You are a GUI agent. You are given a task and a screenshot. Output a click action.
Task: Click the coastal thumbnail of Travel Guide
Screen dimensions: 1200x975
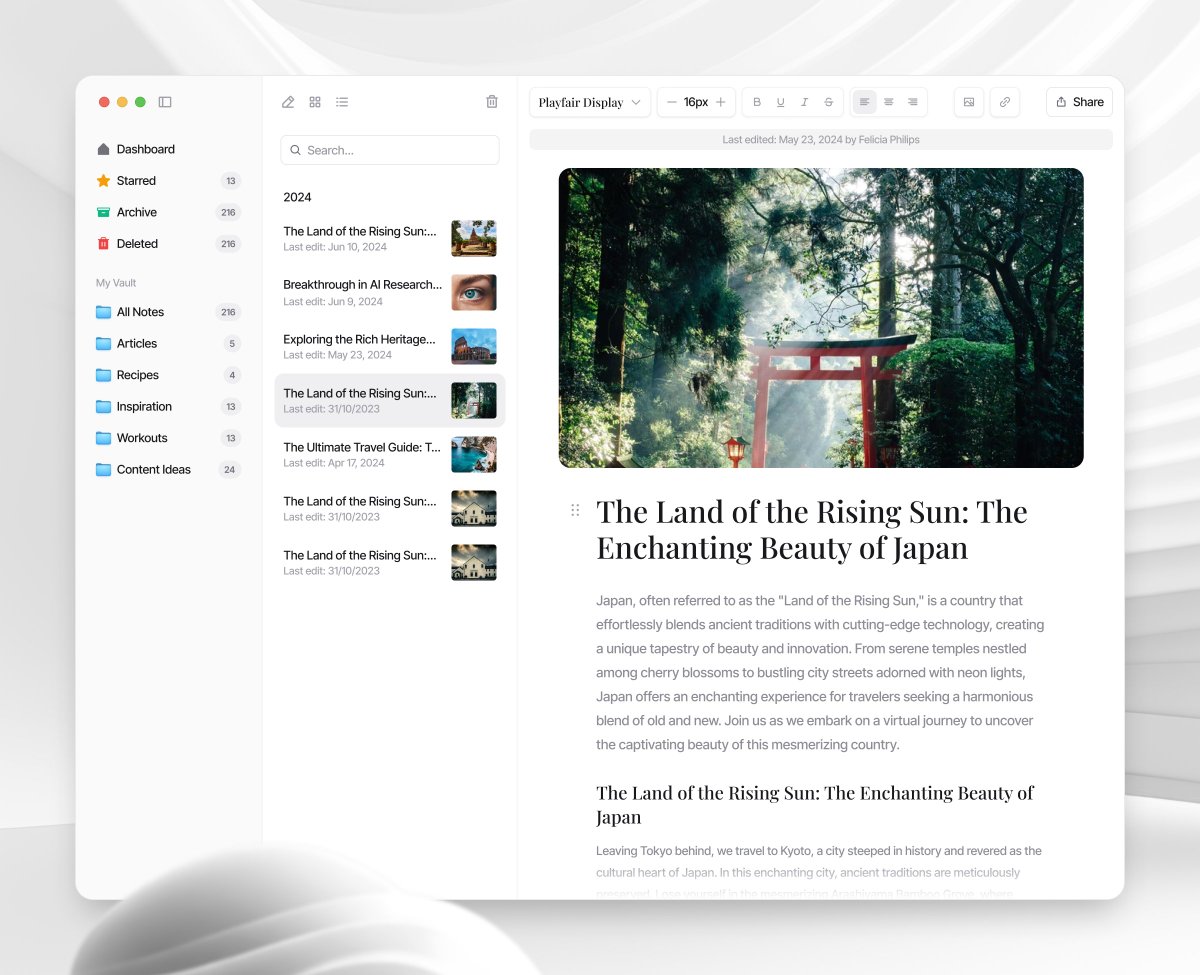point(474,455)
